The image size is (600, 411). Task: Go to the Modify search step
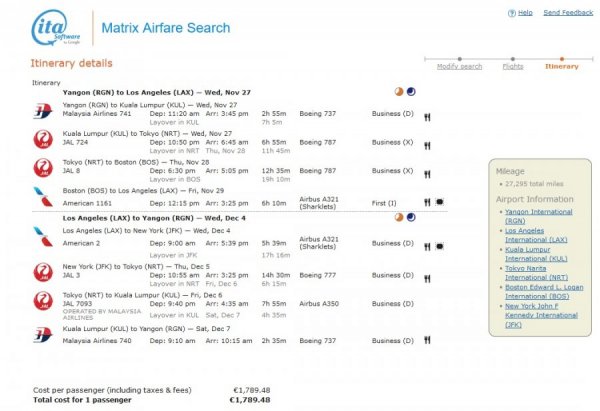(459, 66)
